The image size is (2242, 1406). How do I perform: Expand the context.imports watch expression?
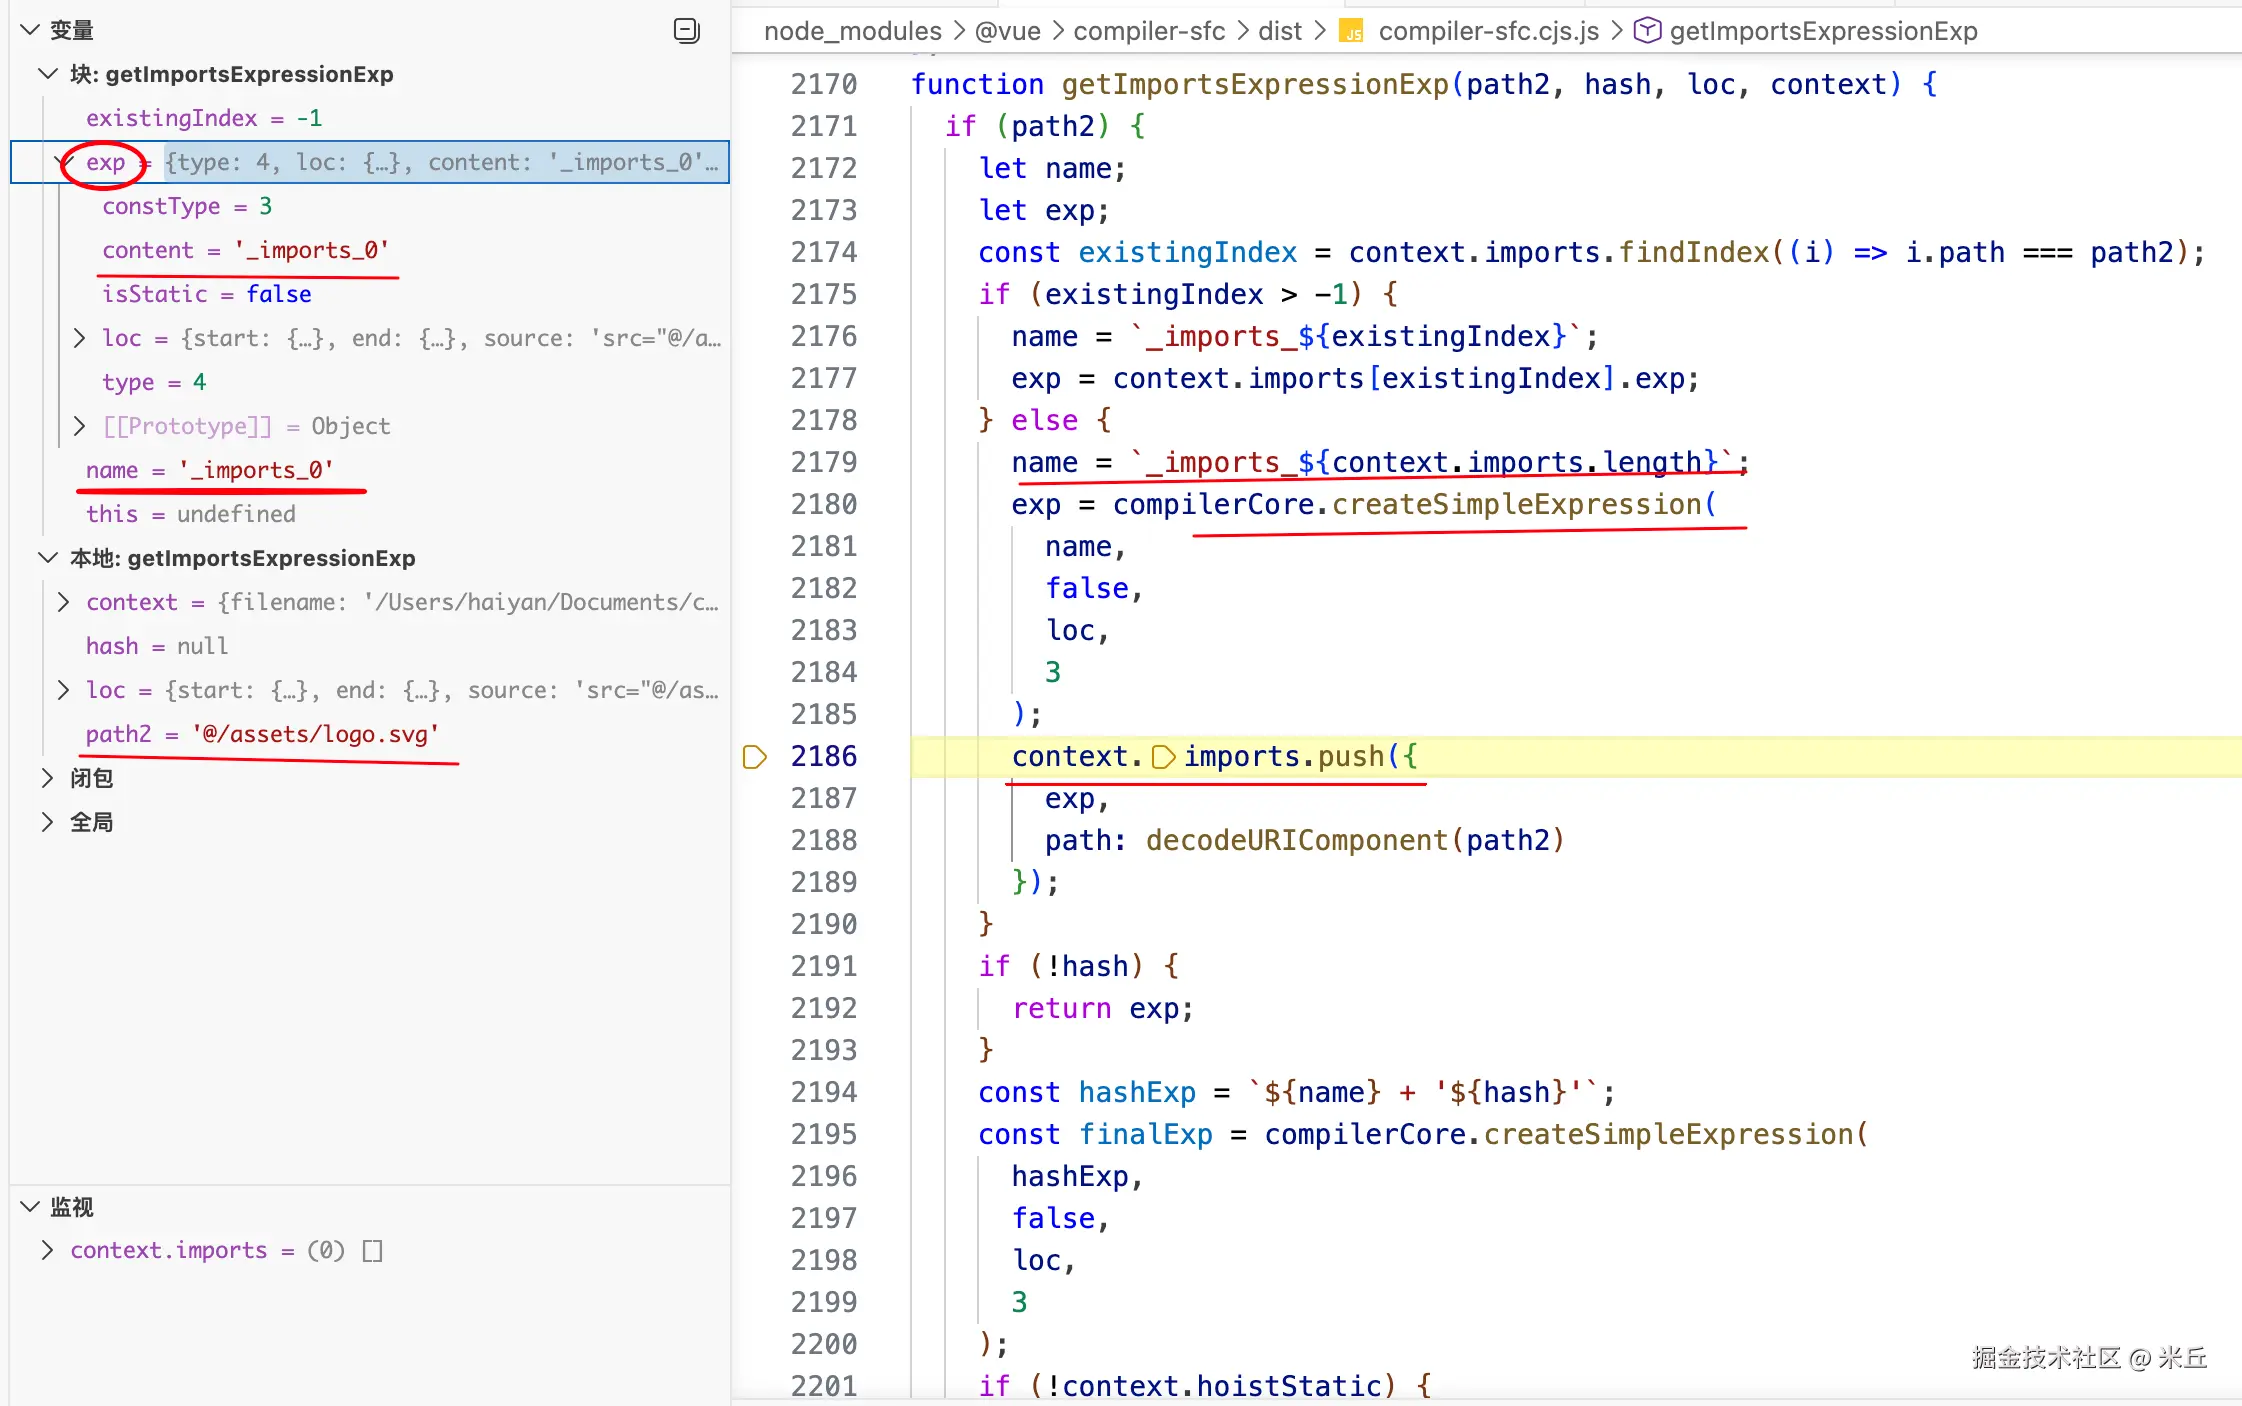(x=47, y=1251)
